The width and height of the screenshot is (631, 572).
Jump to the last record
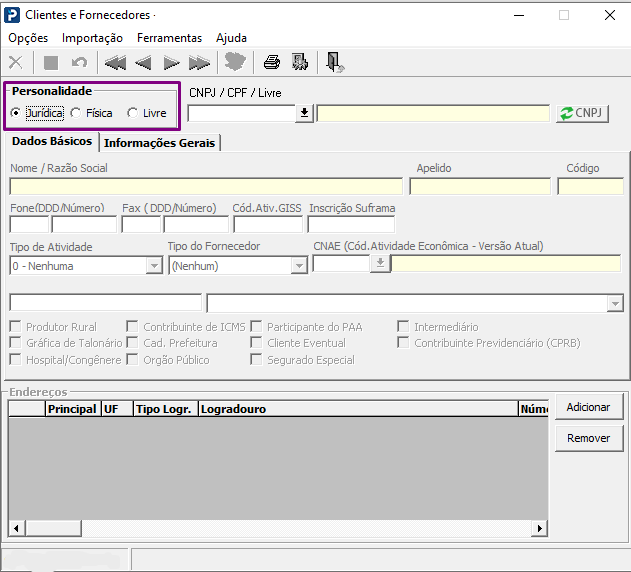coord(199,63)
